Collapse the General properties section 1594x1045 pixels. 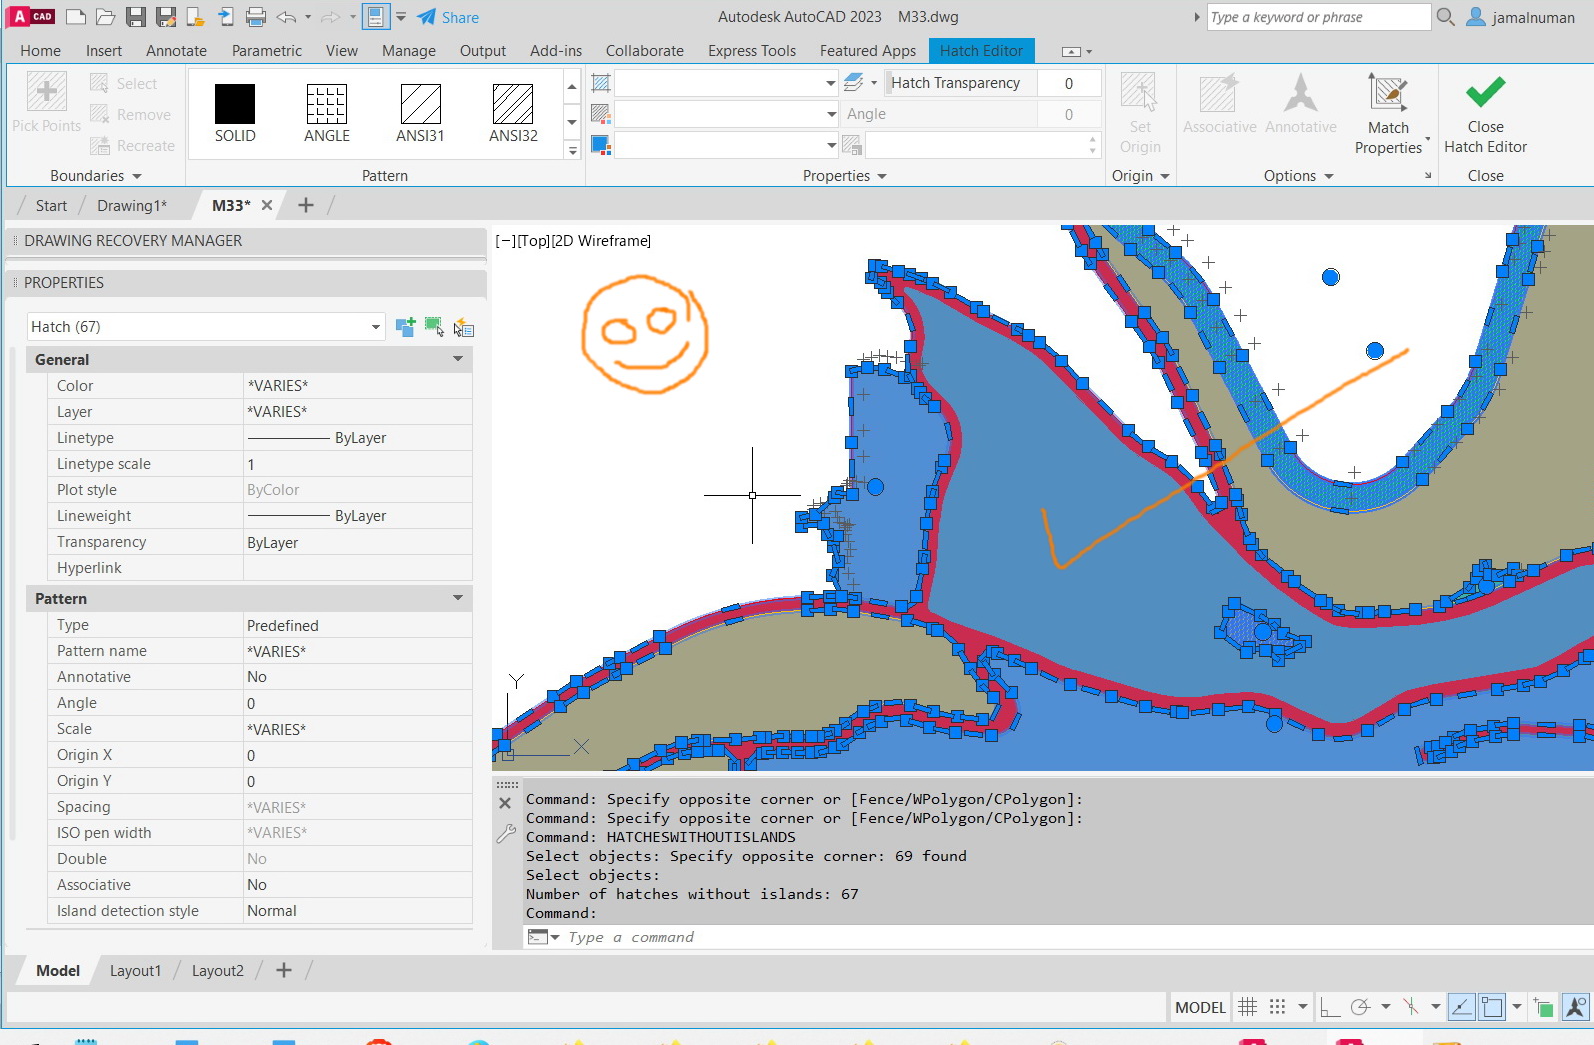point(458,359)
